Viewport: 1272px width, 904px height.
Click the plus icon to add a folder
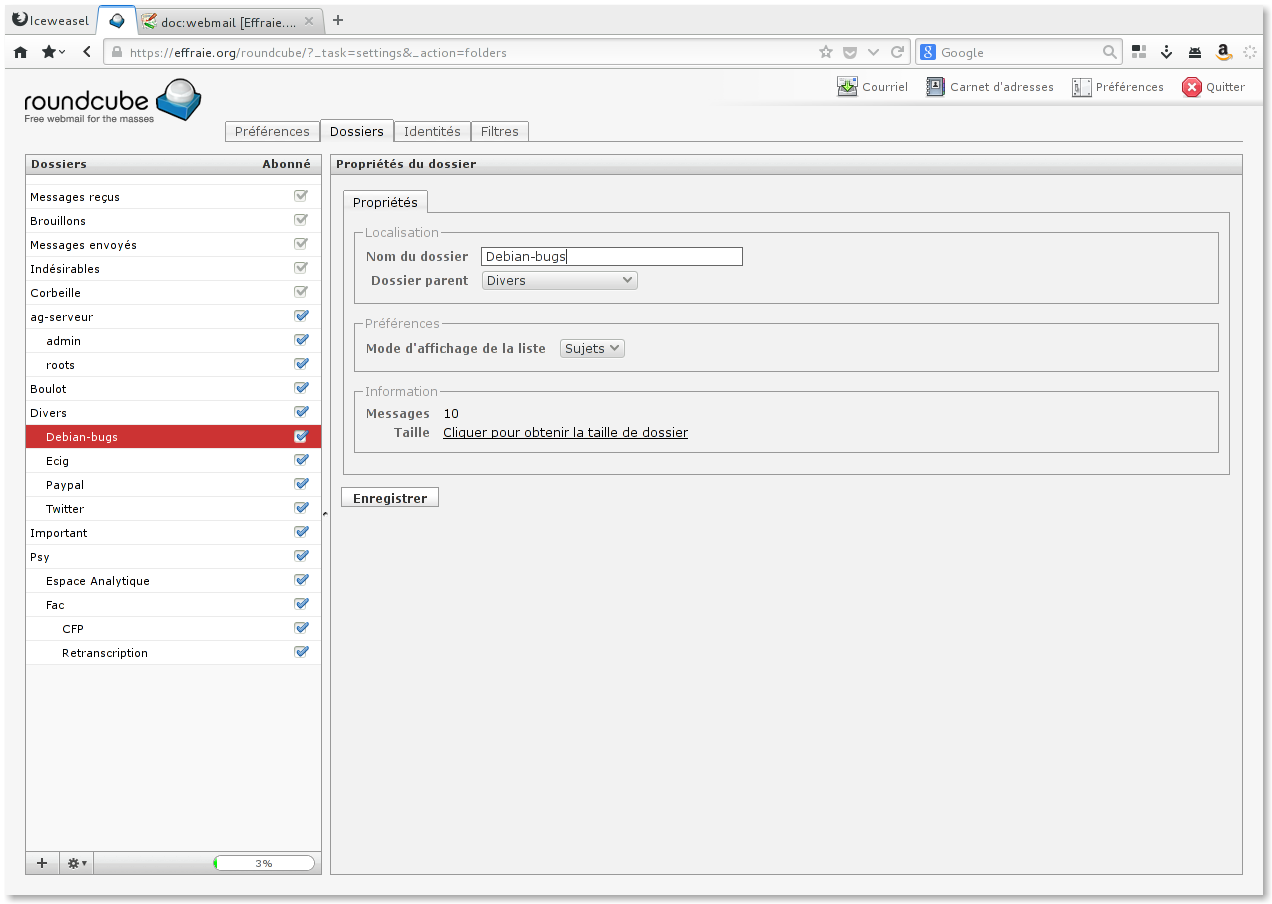pos(42,863)
